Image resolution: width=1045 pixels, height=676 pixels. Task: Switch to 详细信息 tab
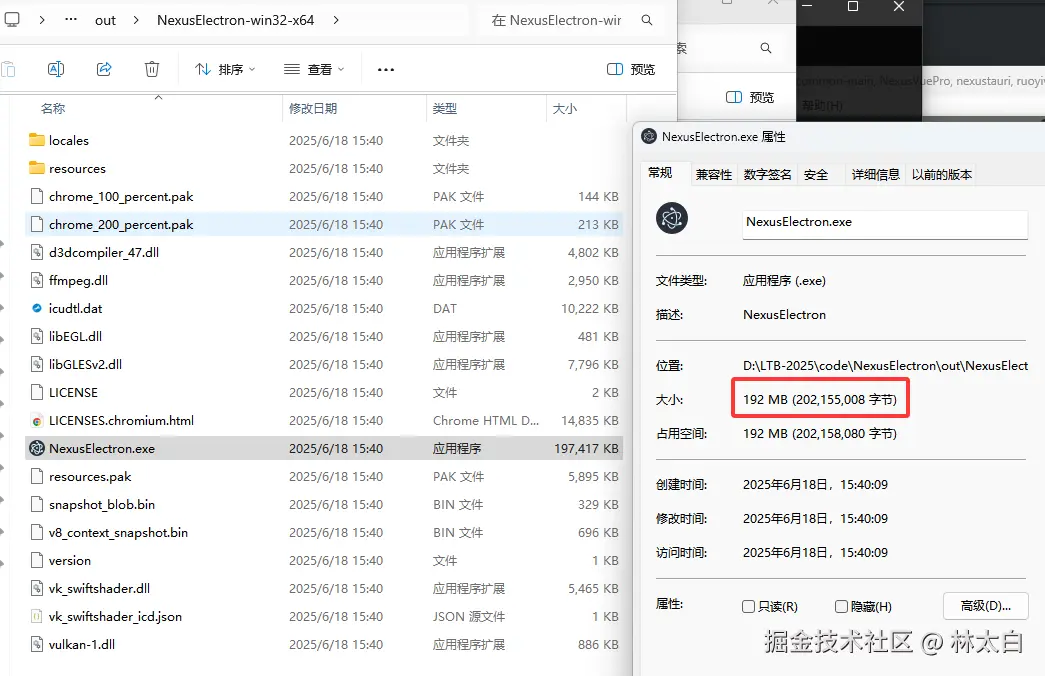(876, 175)
